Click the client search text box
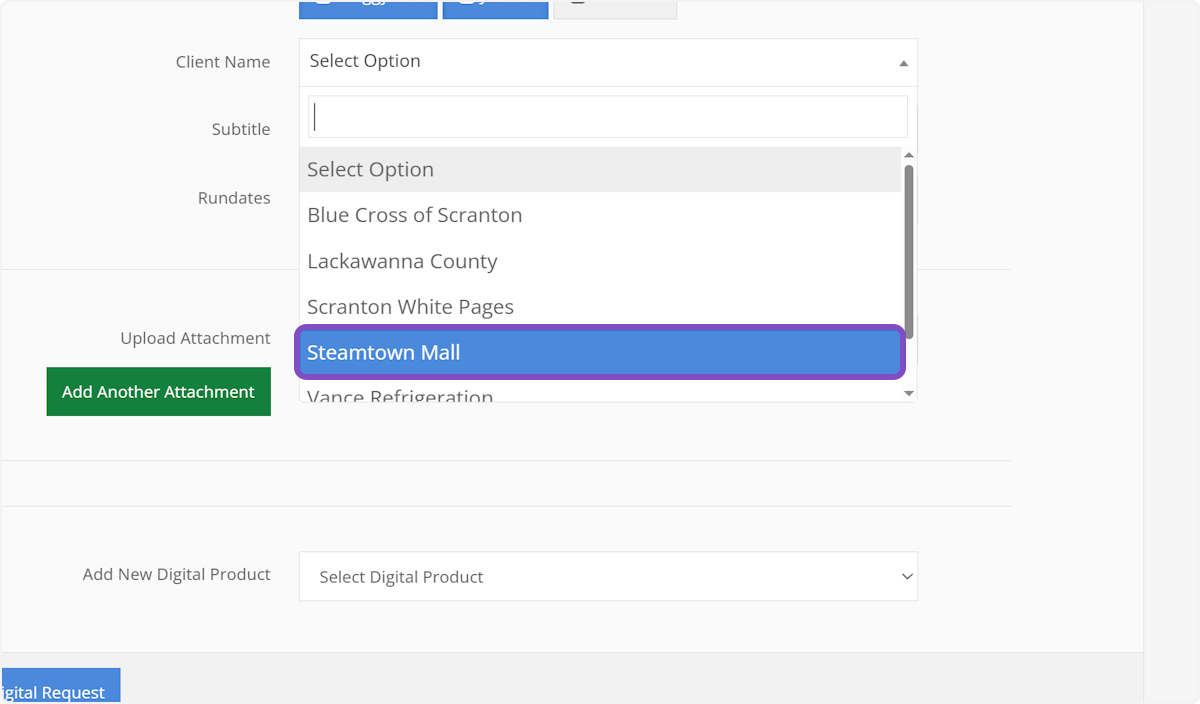This screenshot has height=704, width=1200. (x=607, y=117)
